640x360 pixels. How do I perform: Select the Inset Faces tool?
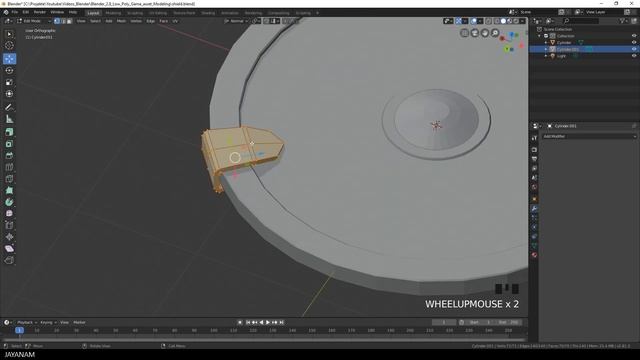click(9, 144)
